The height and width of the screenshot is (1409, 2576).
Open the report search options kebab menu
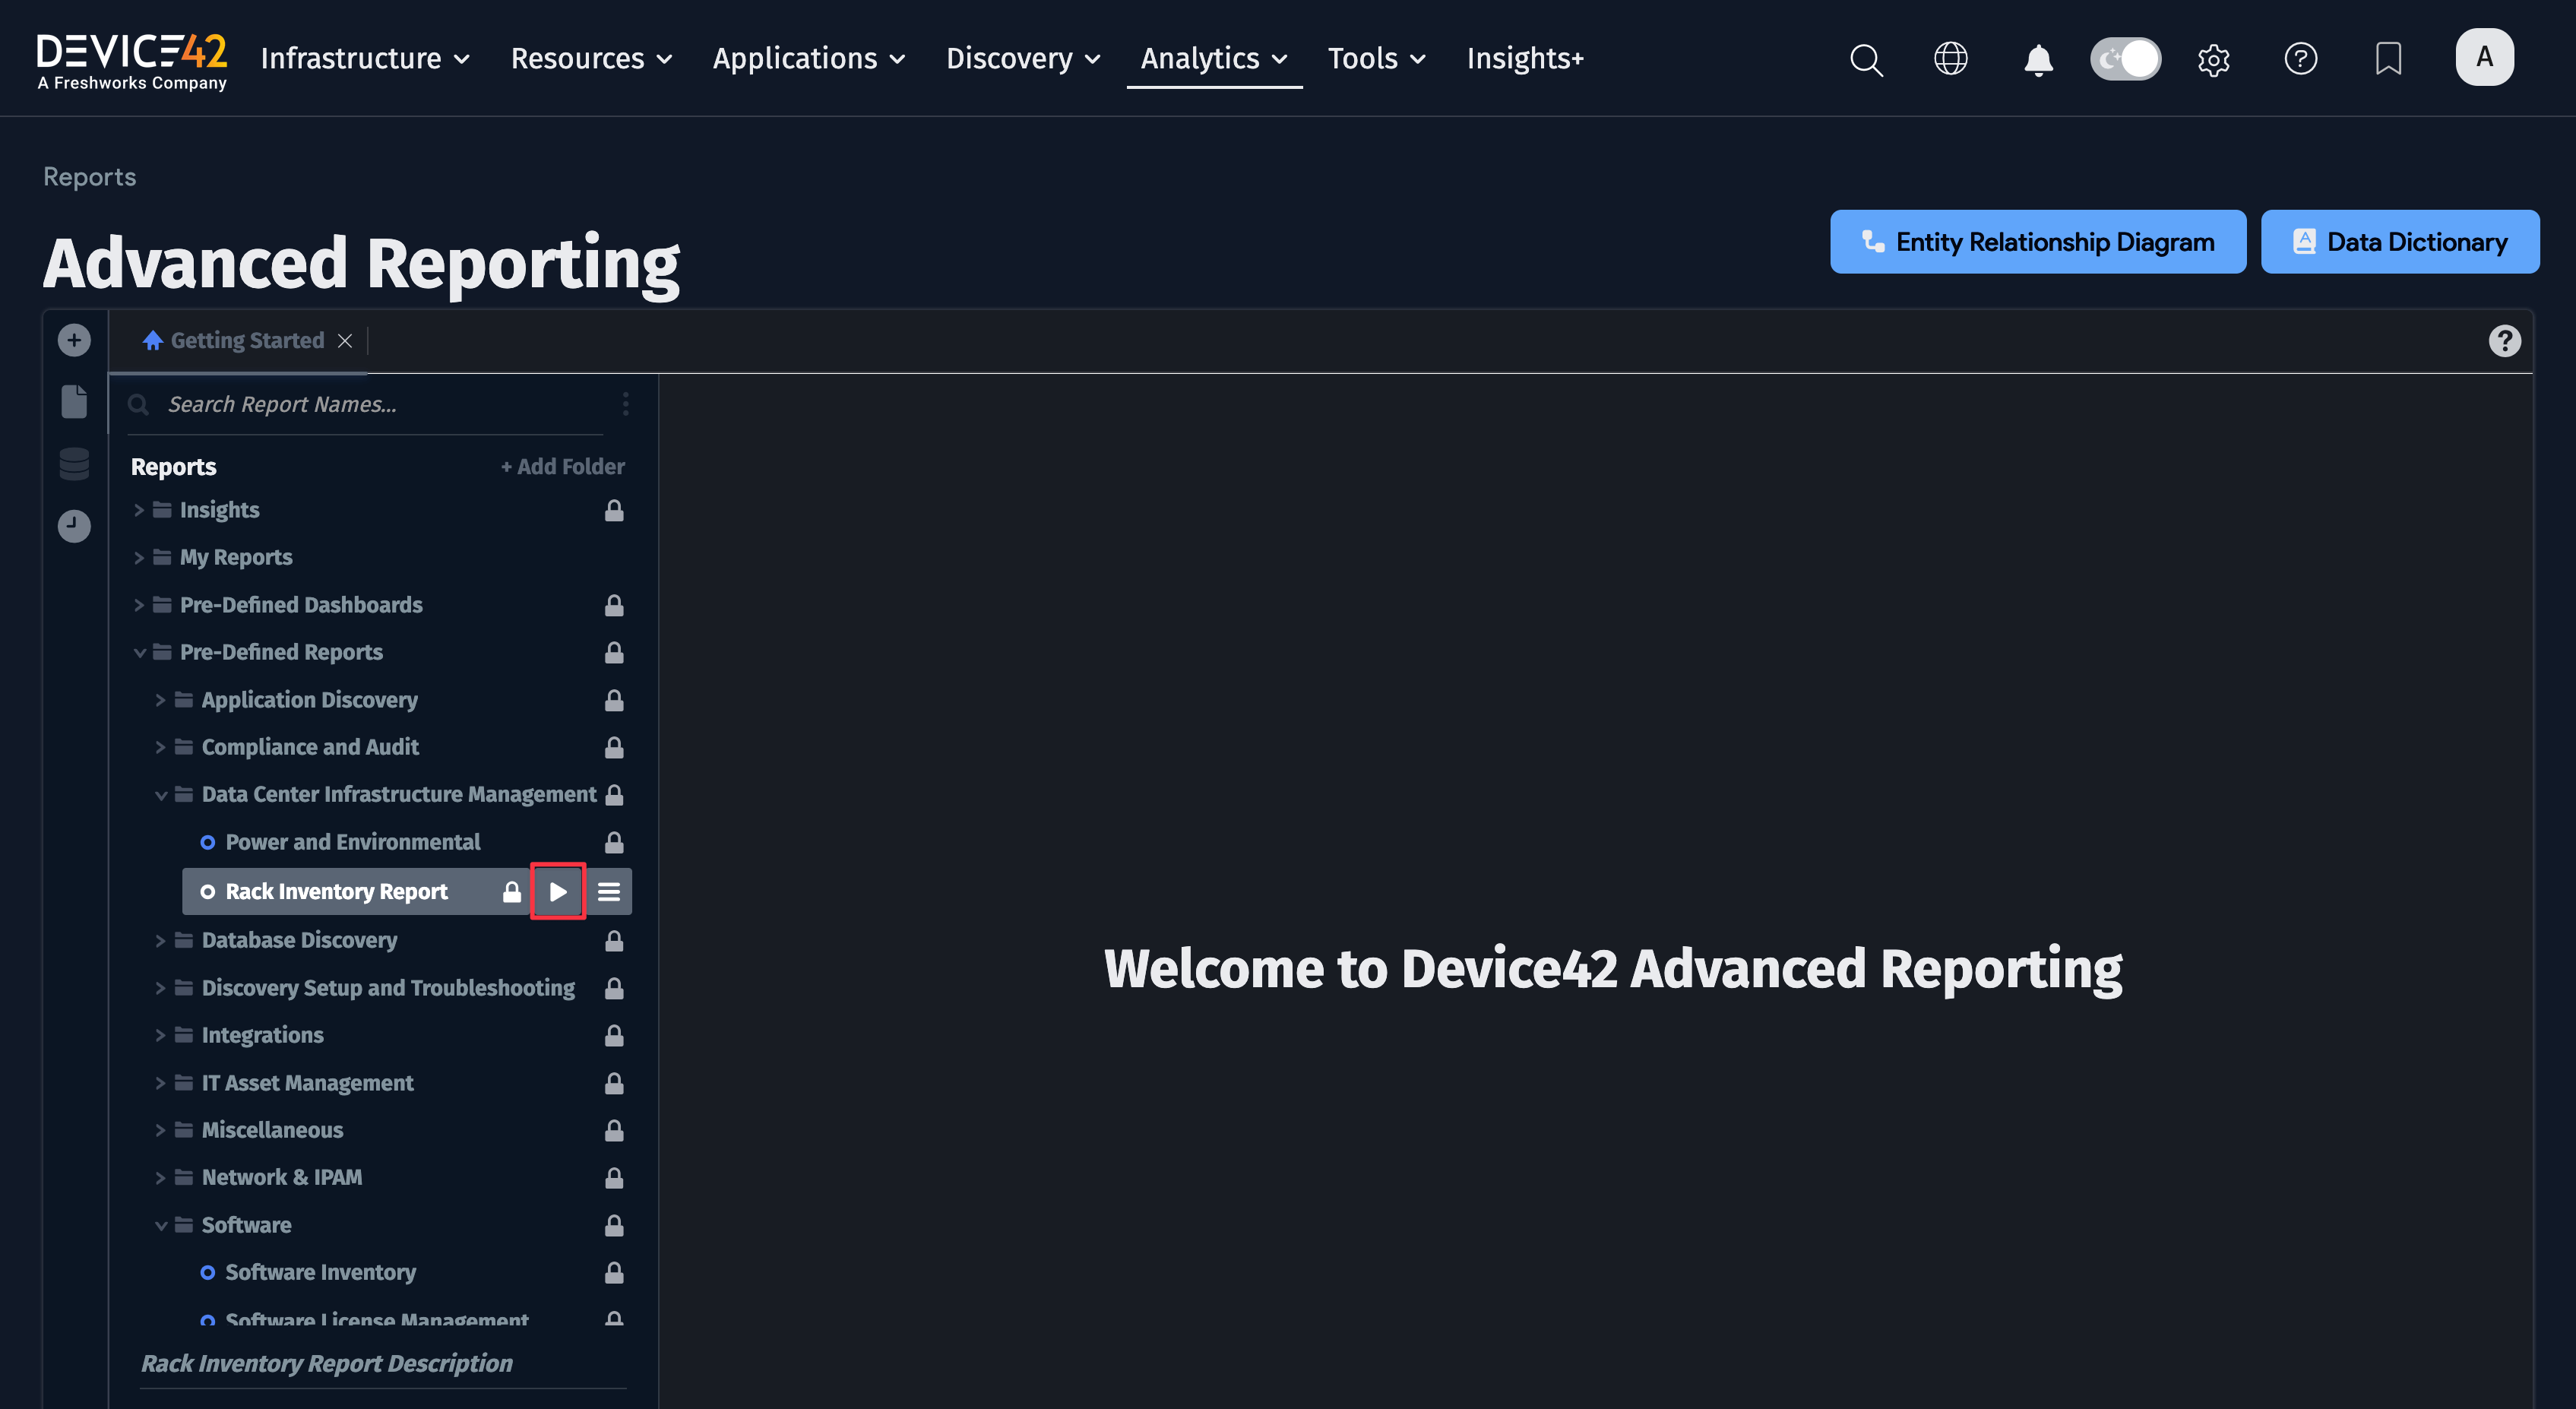click(x=626, y=404)
